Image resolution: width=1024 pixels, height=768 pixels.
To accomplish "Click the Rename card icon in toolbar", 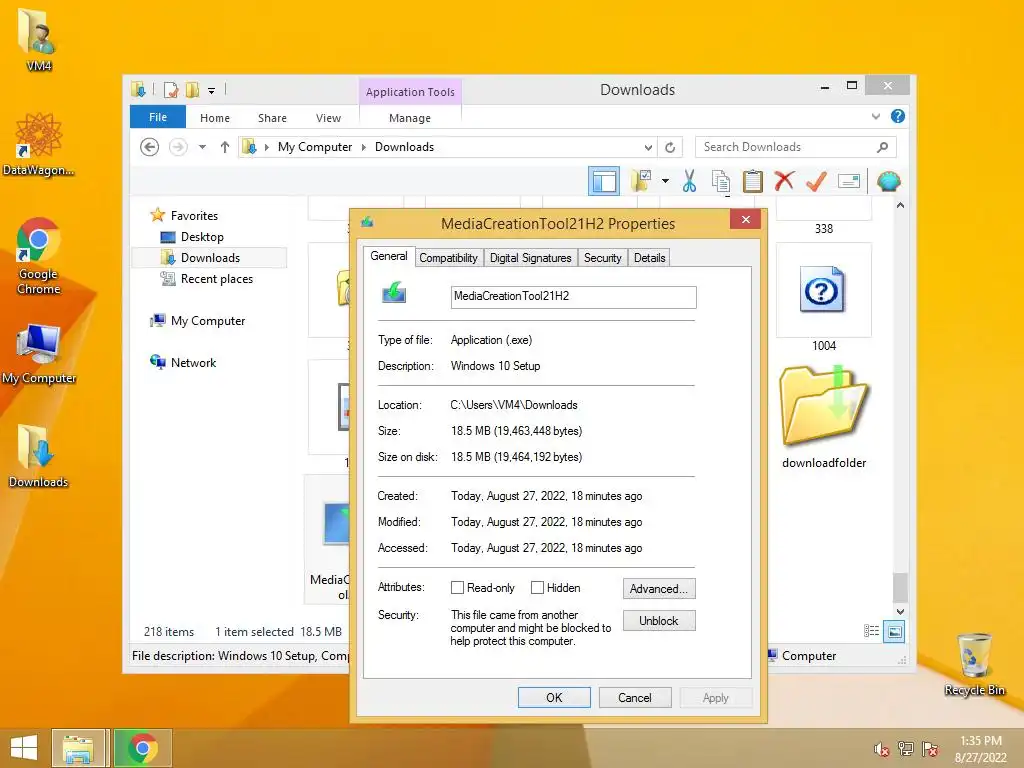I will (848, 181).
